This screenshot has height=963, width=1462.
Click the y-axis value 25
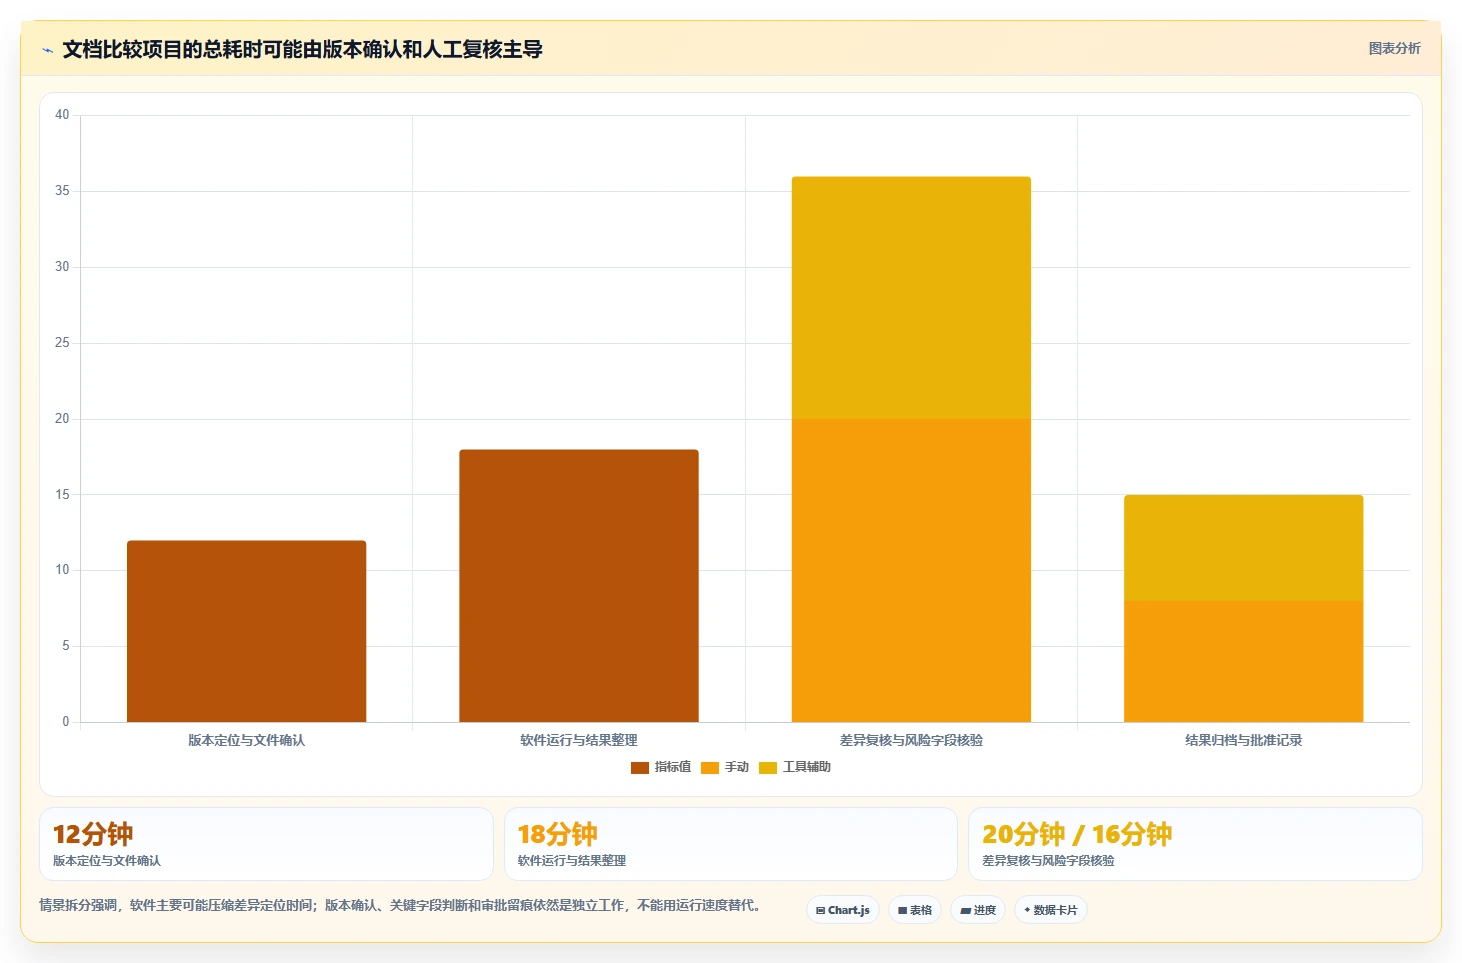pos(62,343)
